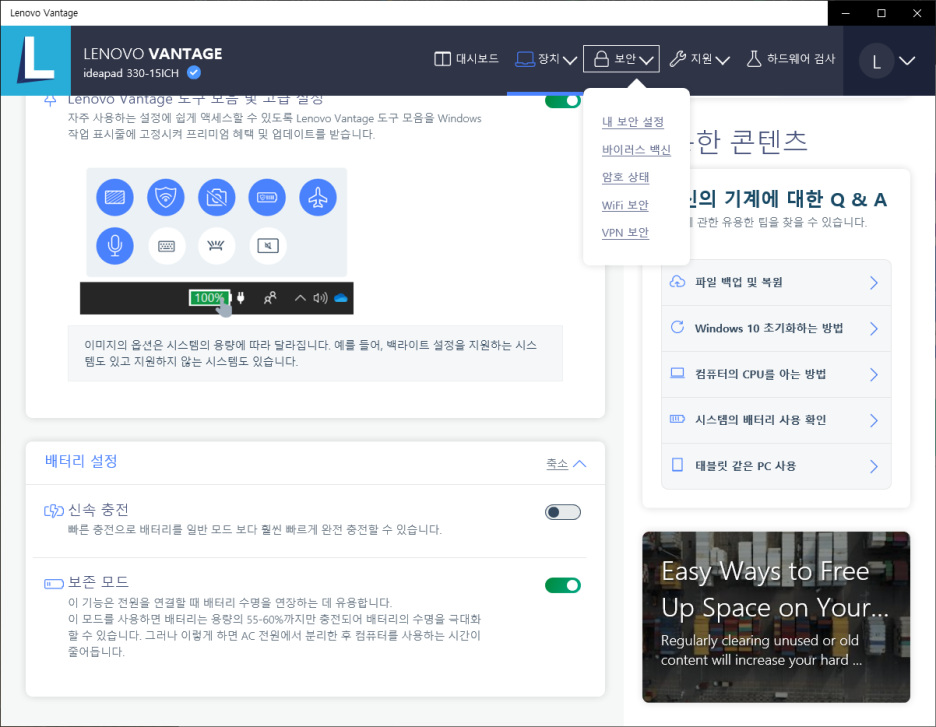Open 태블릿 같은 PC 사용 article
936x727 pixels.
776,466
